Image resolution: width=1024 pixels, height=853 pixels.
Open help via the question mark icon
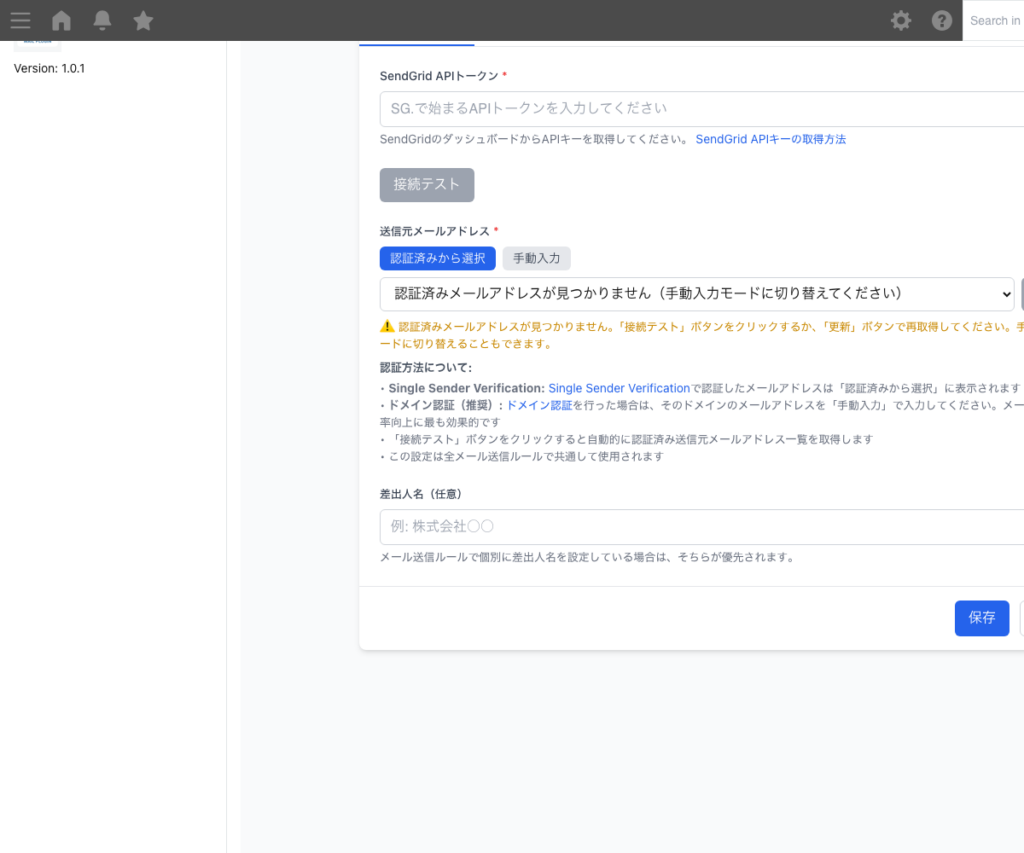point(941,20)
